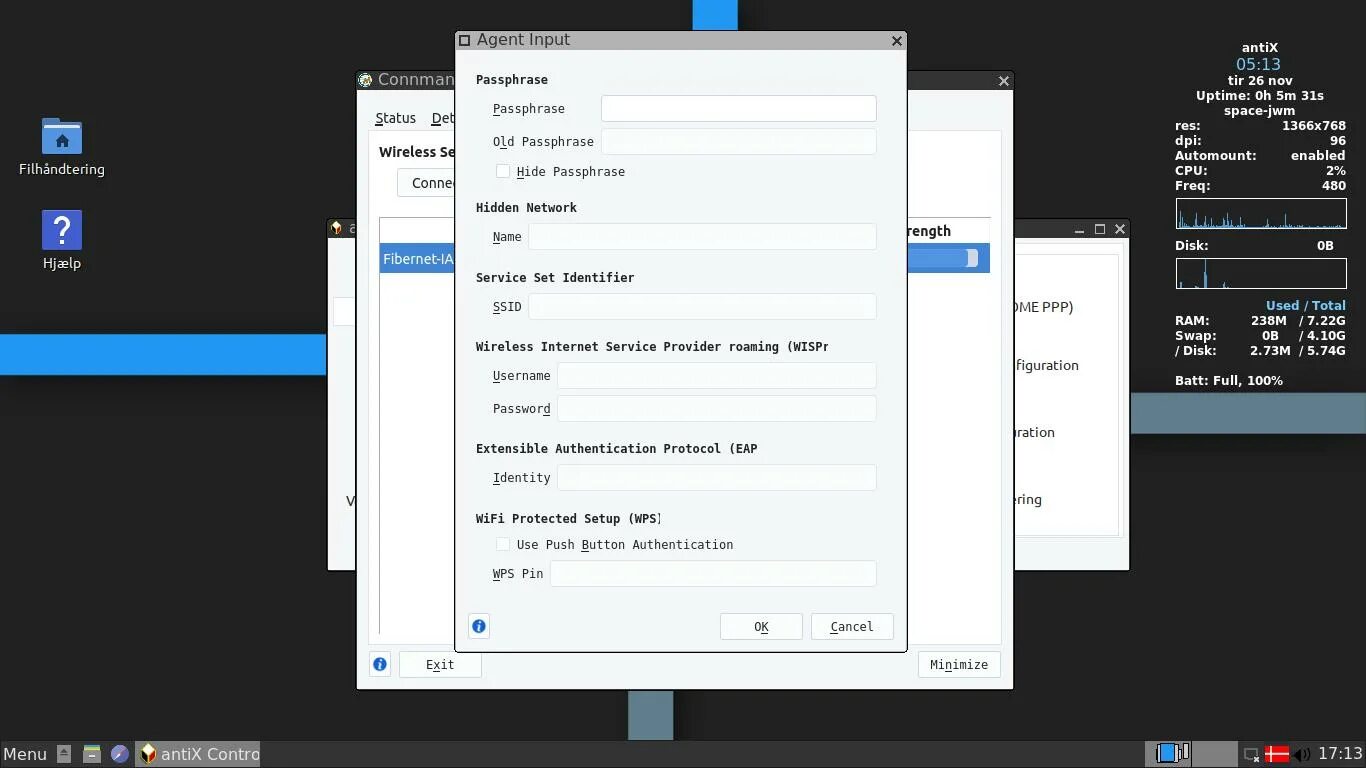The image size is (1366, 768).
Task: Close the Agent Input dialog
Action: pos(896,40)
